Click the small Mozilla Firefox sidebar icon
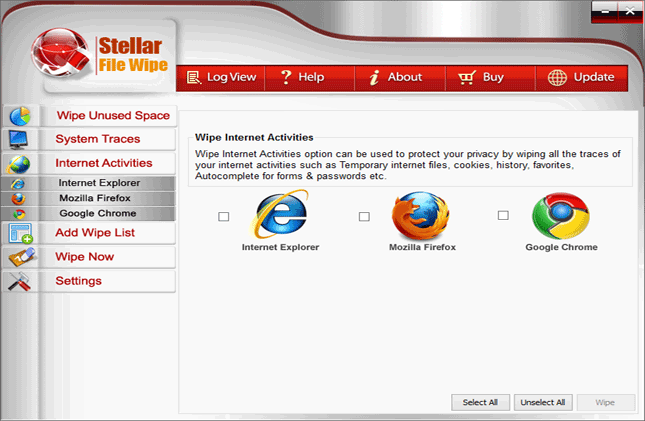Viewport: 645px width, 421px height. (x=18, y=198)
